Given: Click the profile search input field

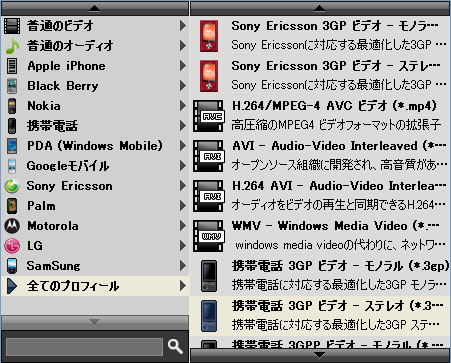Looking at the screenshot, I should point(84,347).
